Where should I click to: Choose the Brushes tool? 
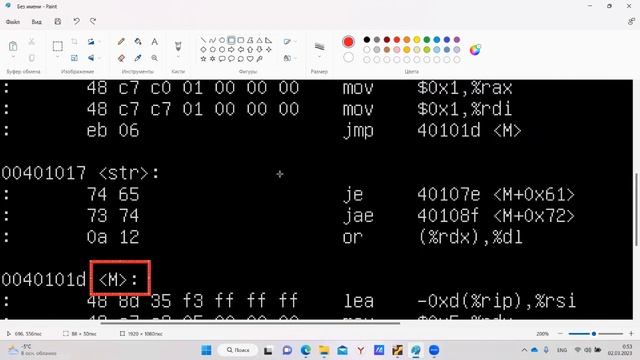coord(178,46)
